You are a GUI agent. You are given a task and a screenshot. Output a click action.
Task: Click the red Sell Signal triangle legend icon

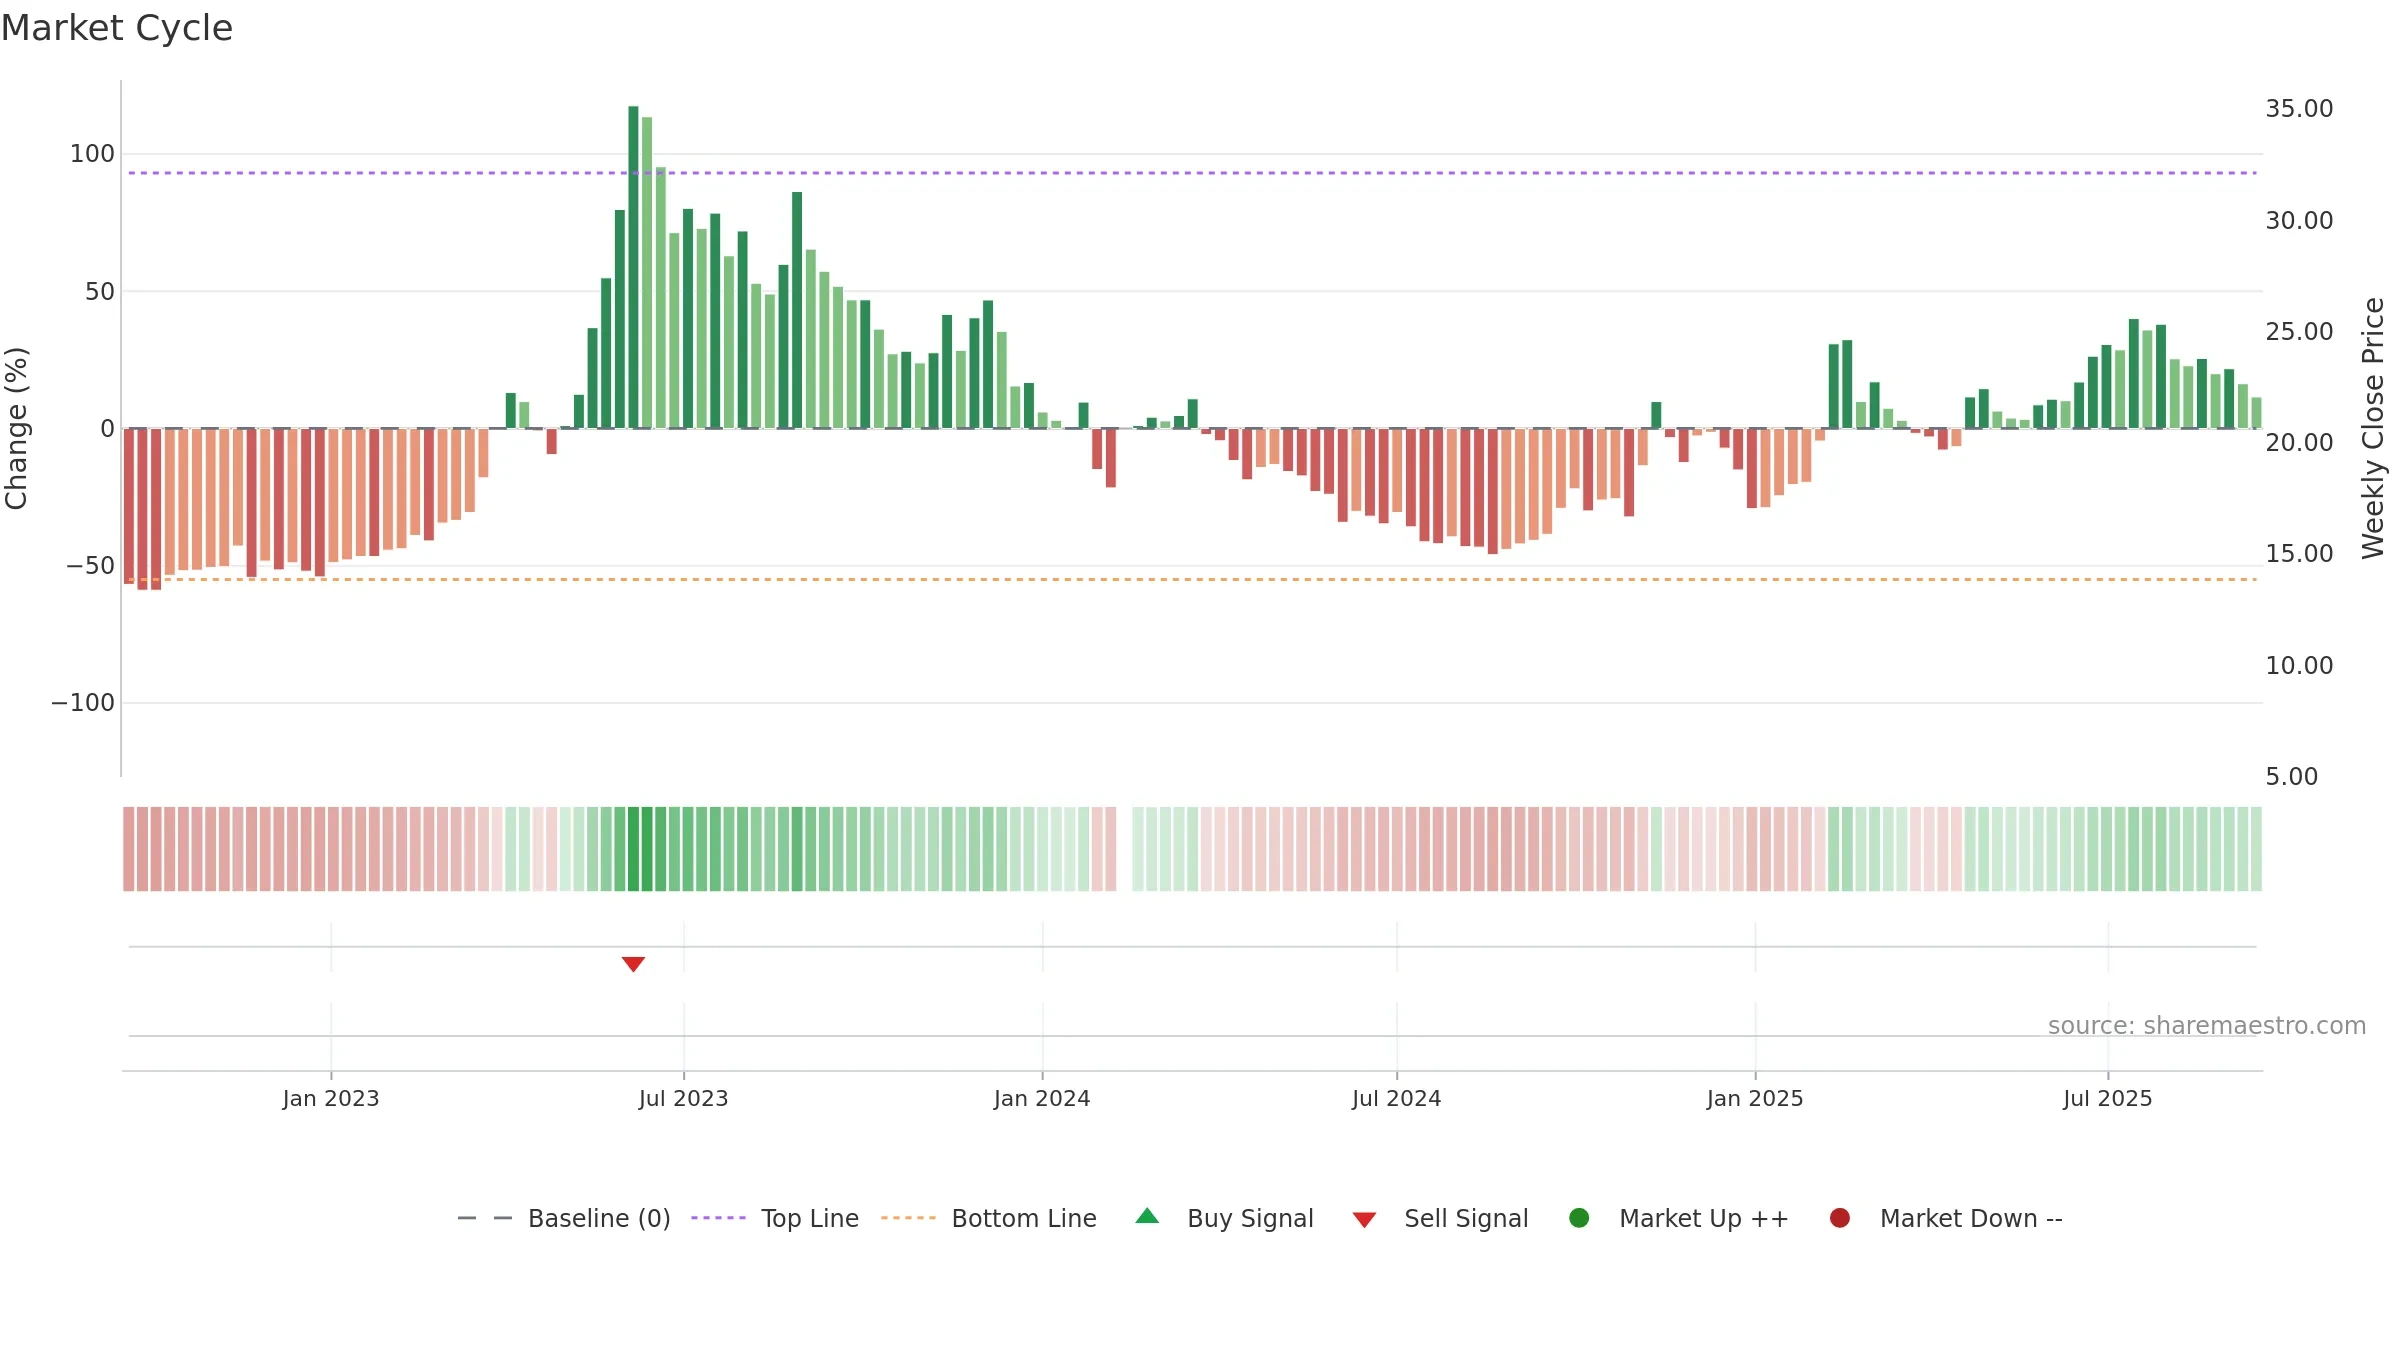point(1364,1220)
